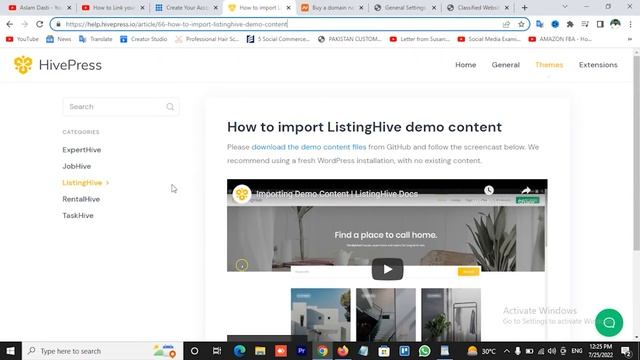
Task: Click the Windows taskbar search box
Action: [x=102, y=351]
